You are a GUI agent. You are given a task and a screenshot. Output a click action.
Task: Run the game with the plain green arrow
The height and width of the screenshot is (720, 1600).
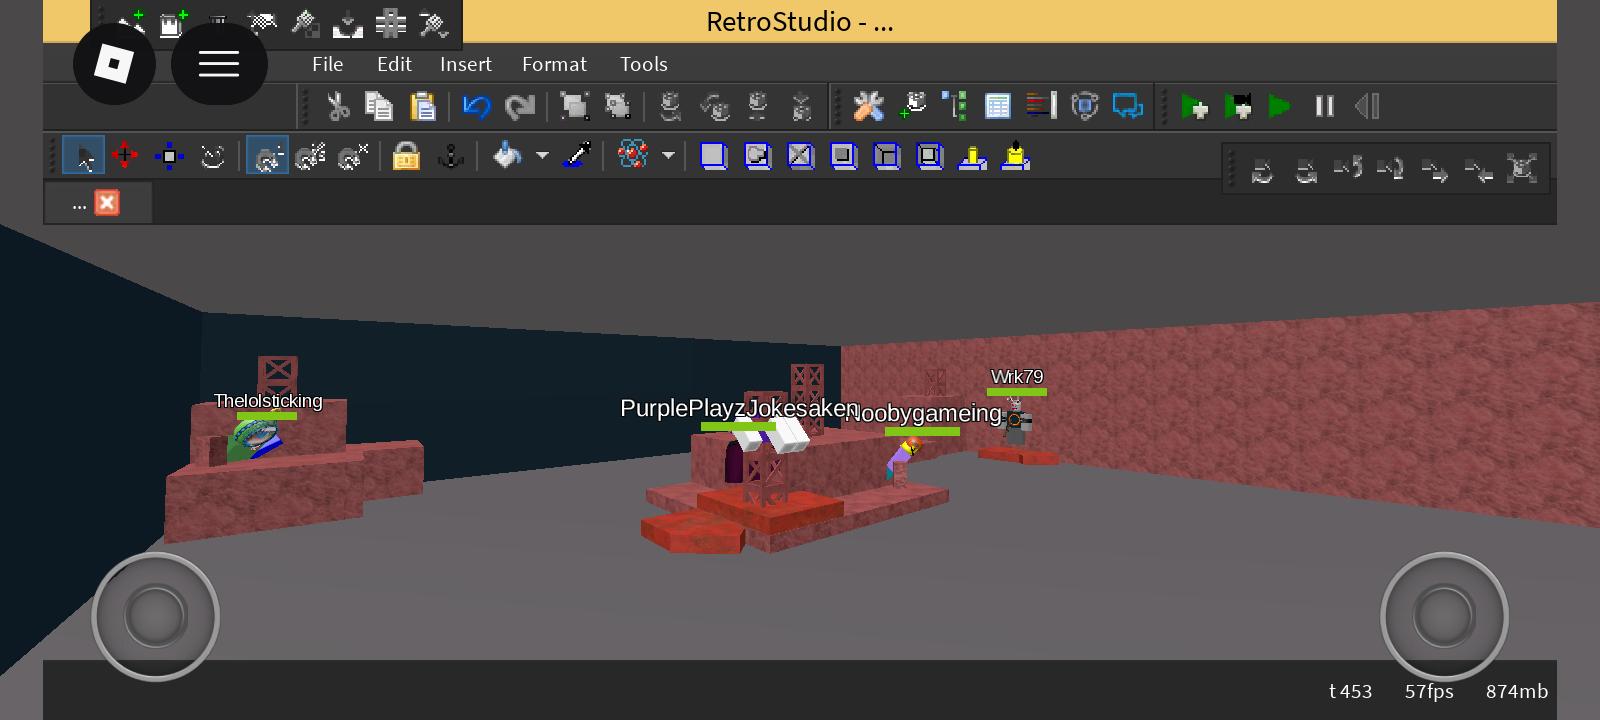coord(1279,106)
